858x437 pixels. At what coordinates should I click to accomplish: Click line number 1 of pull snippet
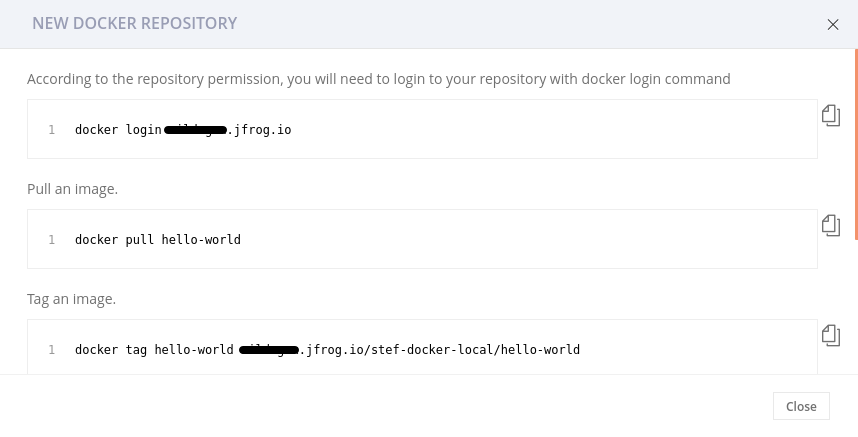(x=51, y=240)
